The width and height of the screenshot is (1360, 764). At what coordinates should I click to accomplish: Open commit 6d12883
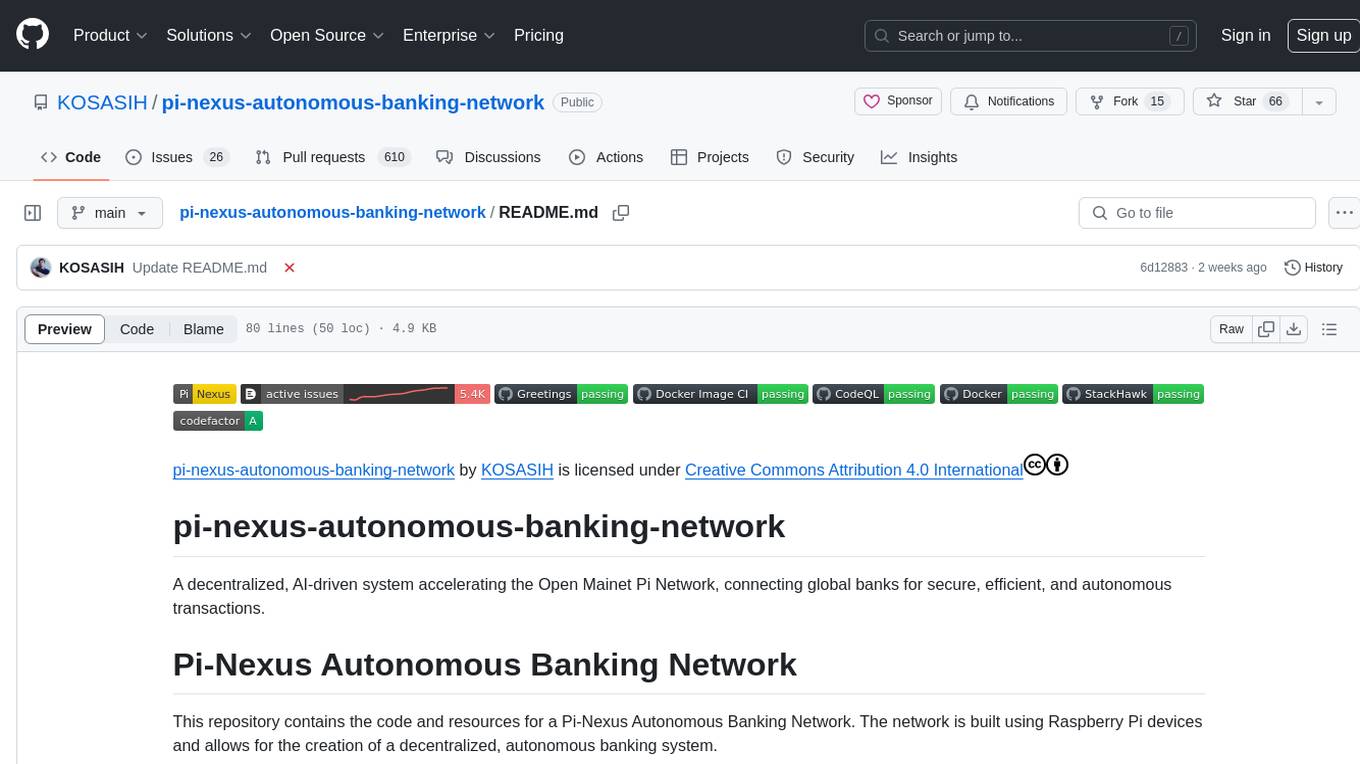[x=1163, y=267]
